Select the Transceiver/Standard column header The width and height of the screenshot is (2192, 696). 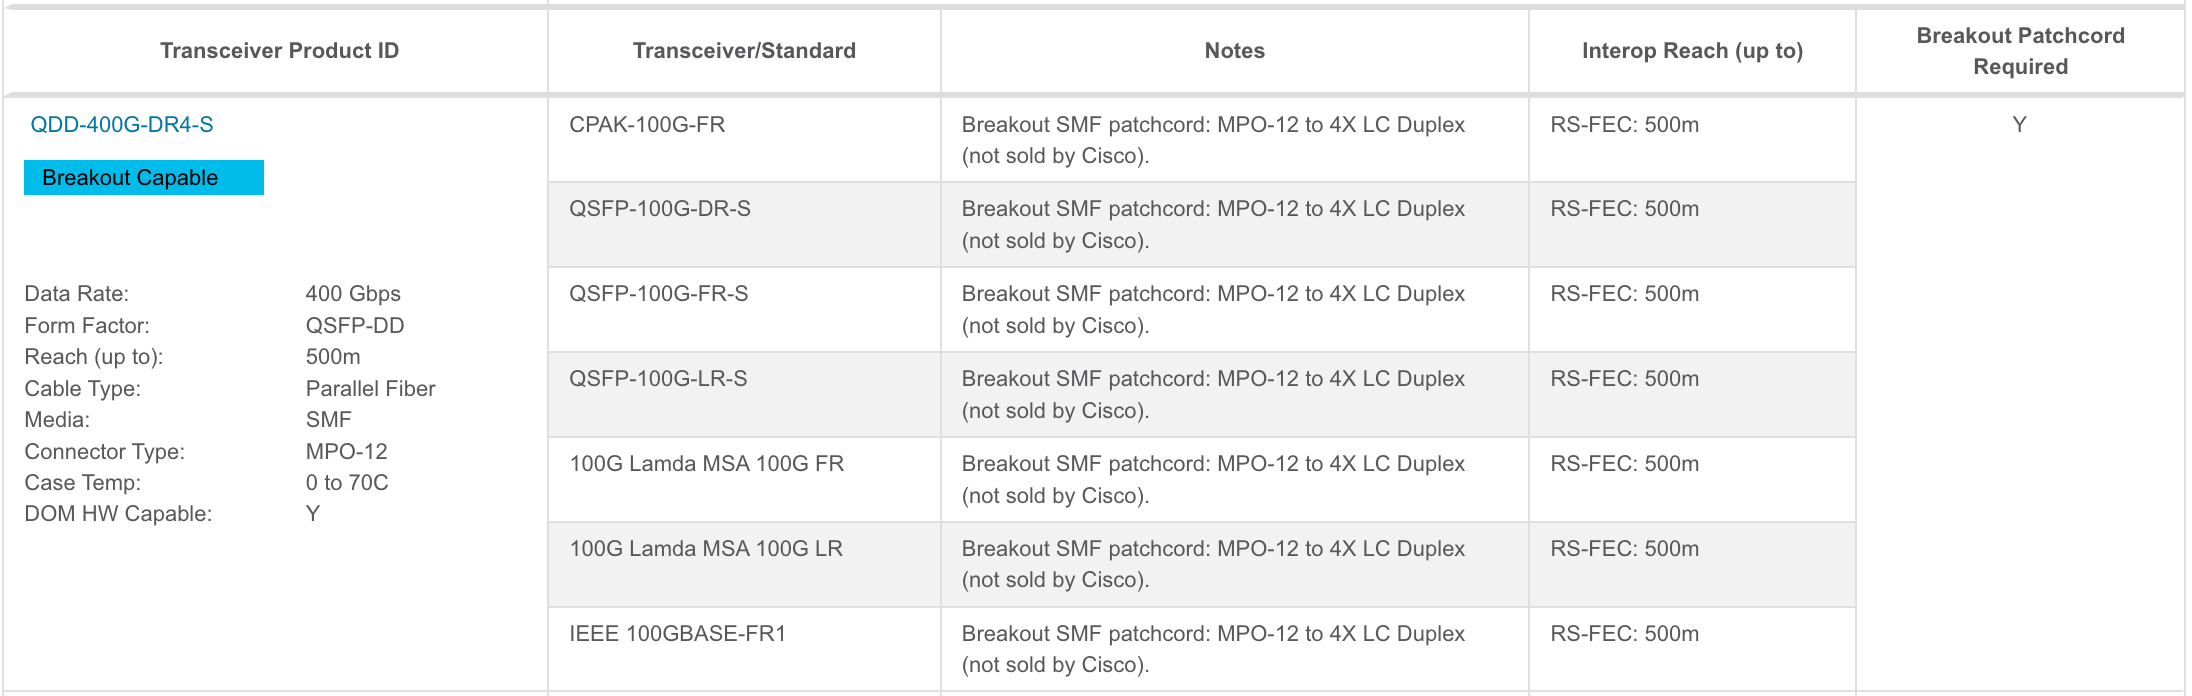tap(744, 51)
